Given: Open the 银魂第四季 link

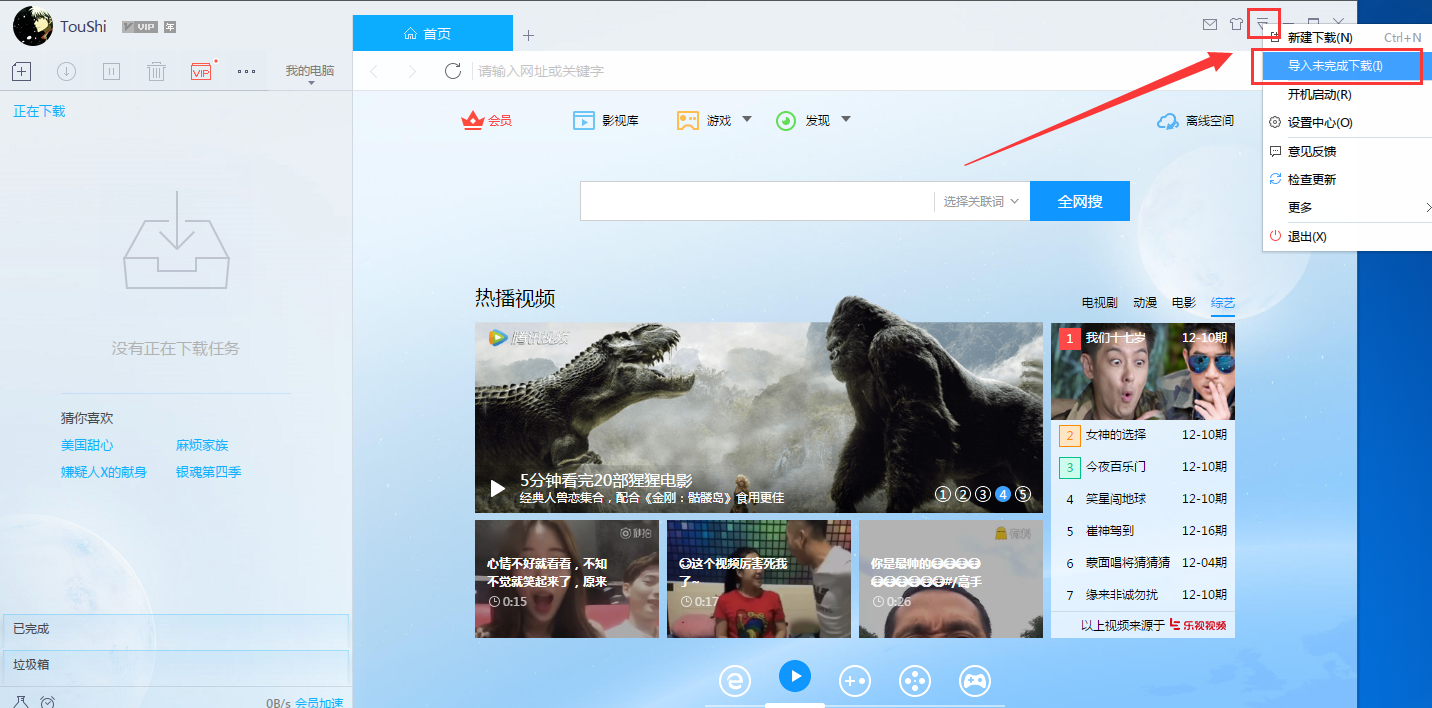Looking at the screenshot, I should point(209,472).
